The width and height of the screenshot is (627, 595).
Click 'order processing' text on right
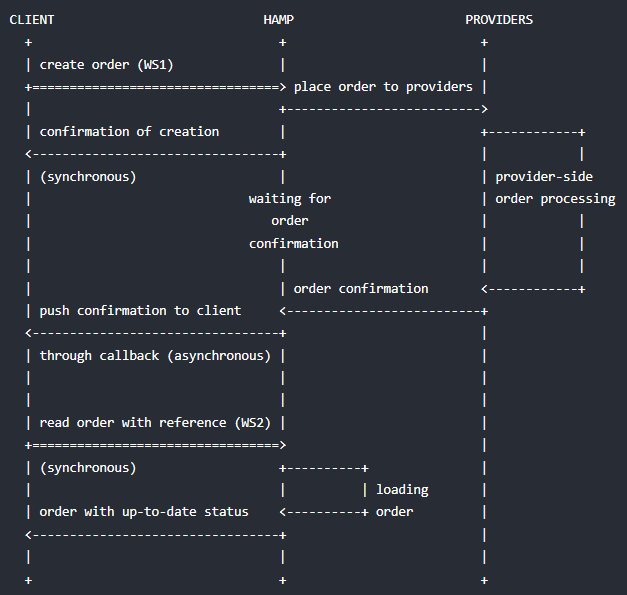(555, 199)
